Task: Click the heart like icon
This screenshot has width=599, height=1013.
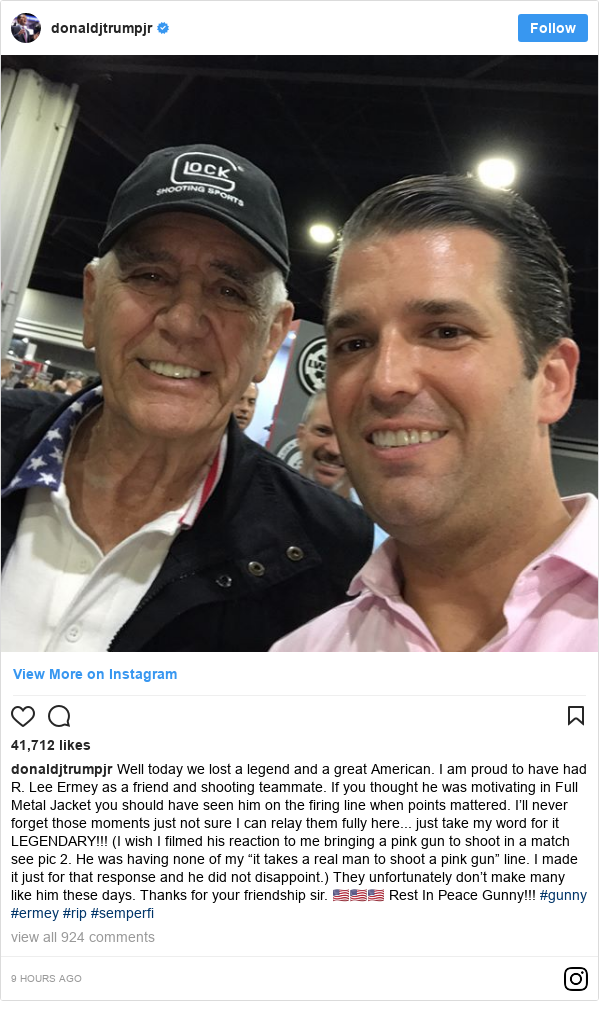Action: click(23, 716)
